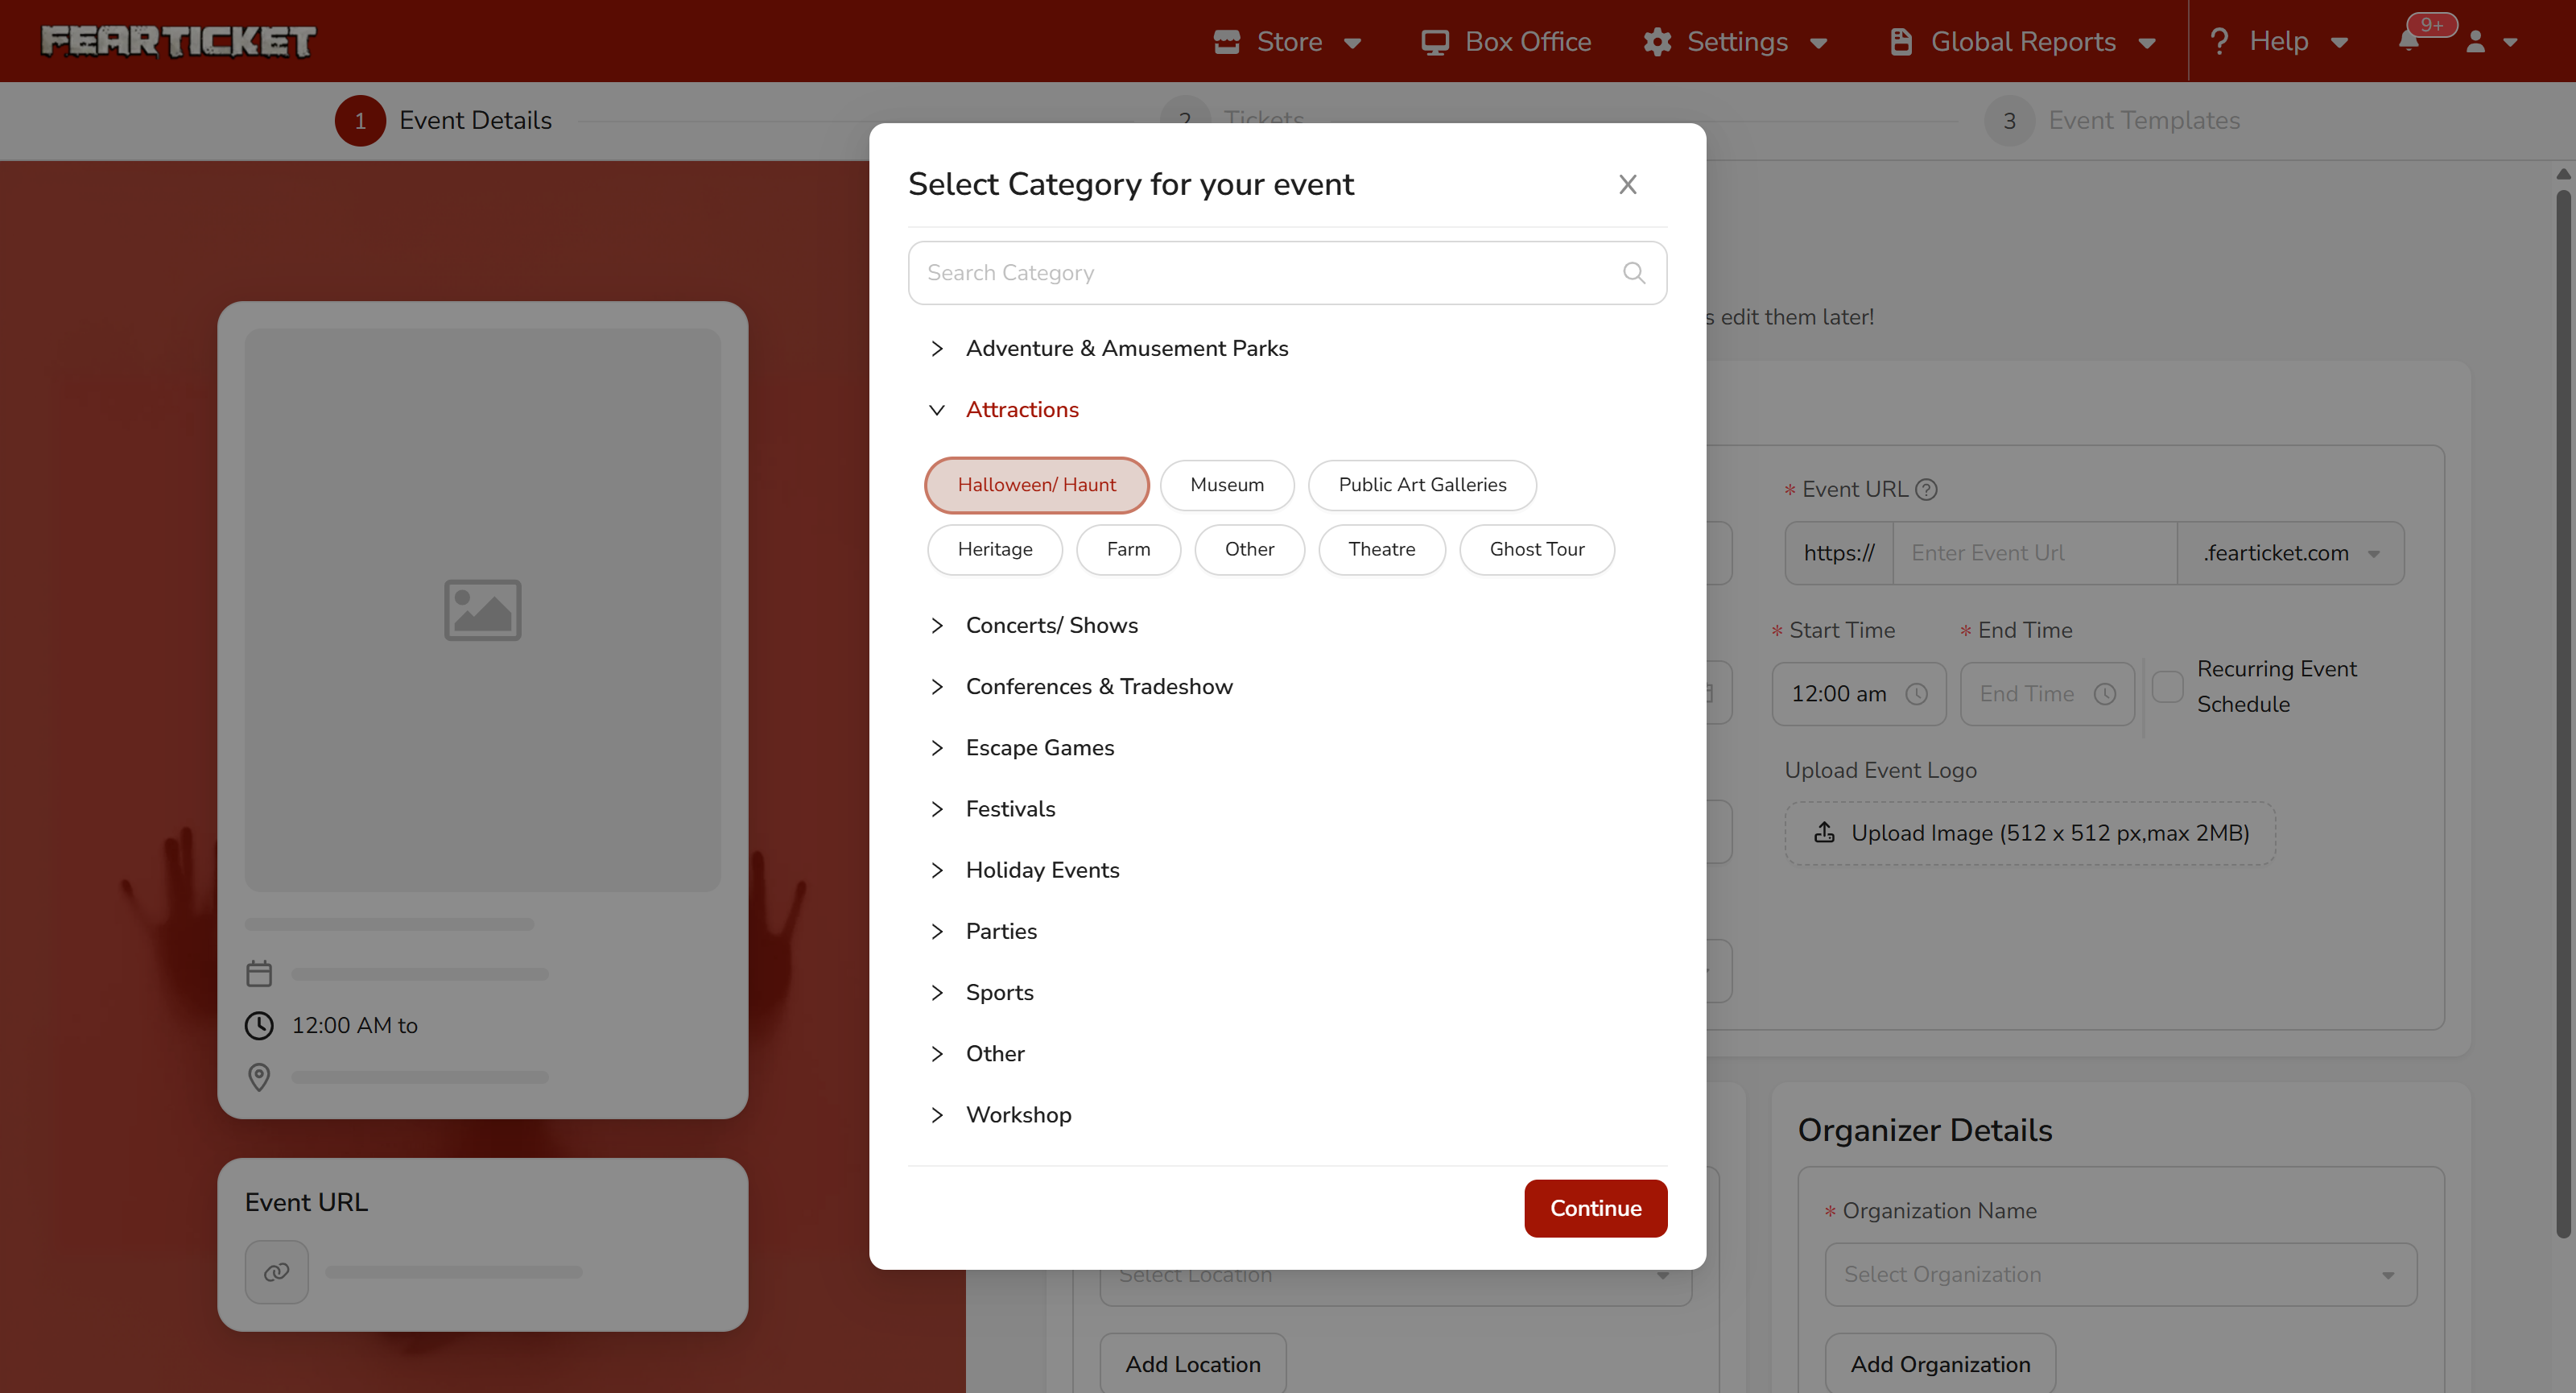
Task: Close the Select Category dialog
Action: [x=1627, y=184]
